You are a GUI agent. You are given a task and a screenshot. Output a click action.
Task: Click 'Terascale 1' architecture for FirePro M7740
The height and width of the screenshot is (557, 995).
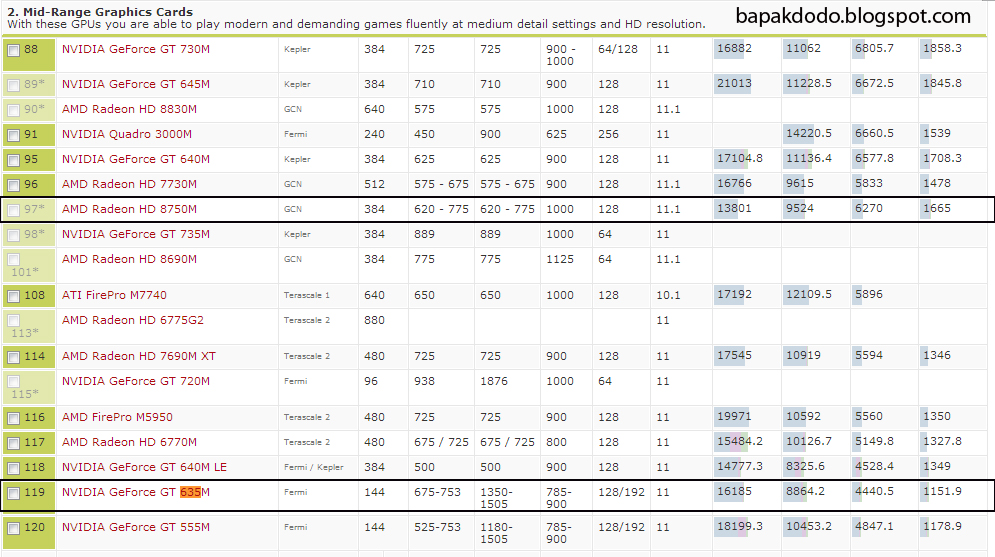pyautogui.click(x=306, y=295)
